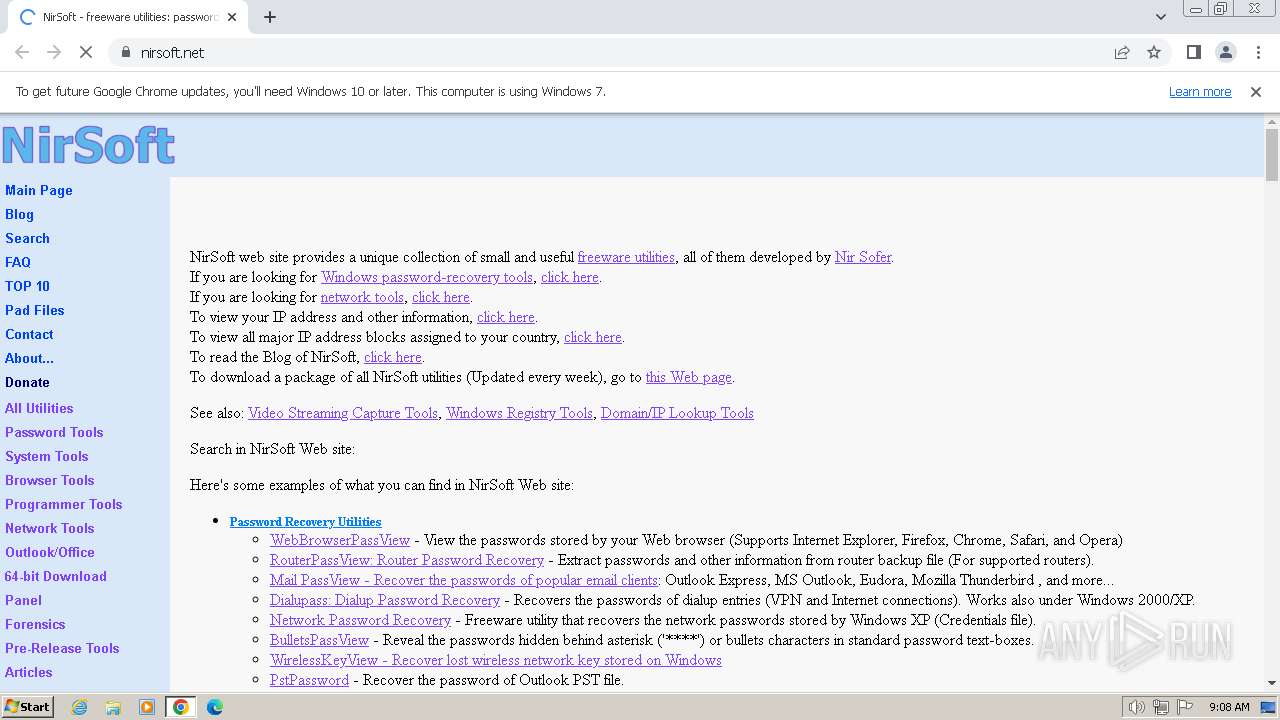Screen dimensions: 1280x720
Task: Open Windows password-recovery tools link
Action: 427,277
